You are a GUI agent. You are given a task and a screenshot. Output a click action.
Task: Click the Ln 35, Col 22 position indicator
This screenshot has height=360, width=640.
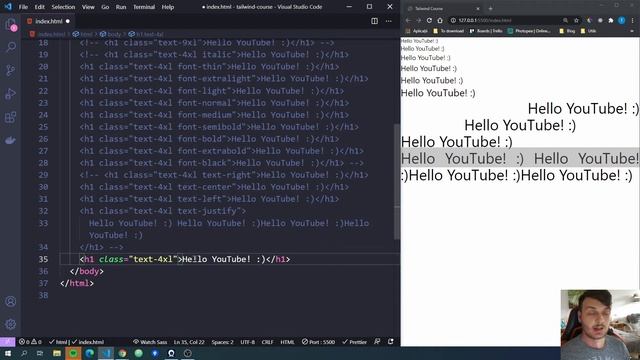(189, 342)
